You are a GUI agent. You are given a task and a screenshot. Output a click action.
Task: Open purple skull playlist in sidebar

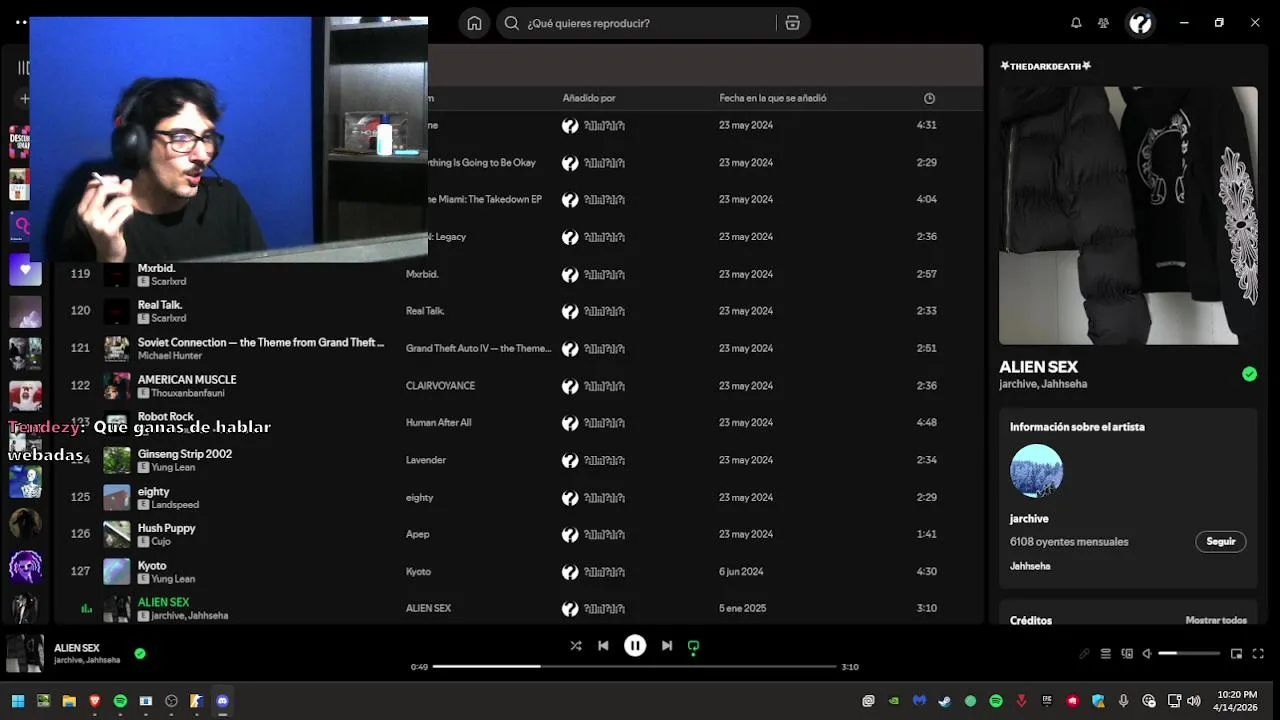tap(25, 567)
